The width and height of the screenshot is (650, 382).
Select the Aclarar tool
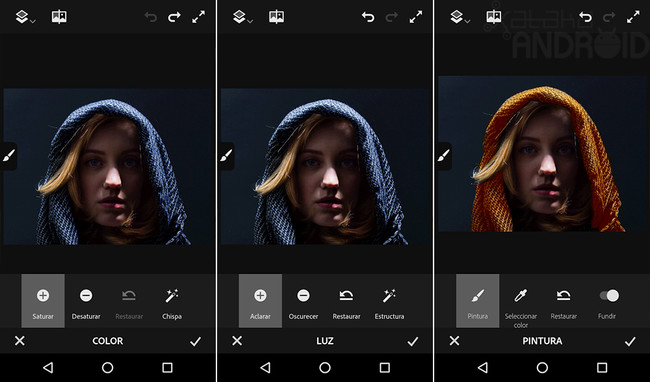click(x=260, y=301)
